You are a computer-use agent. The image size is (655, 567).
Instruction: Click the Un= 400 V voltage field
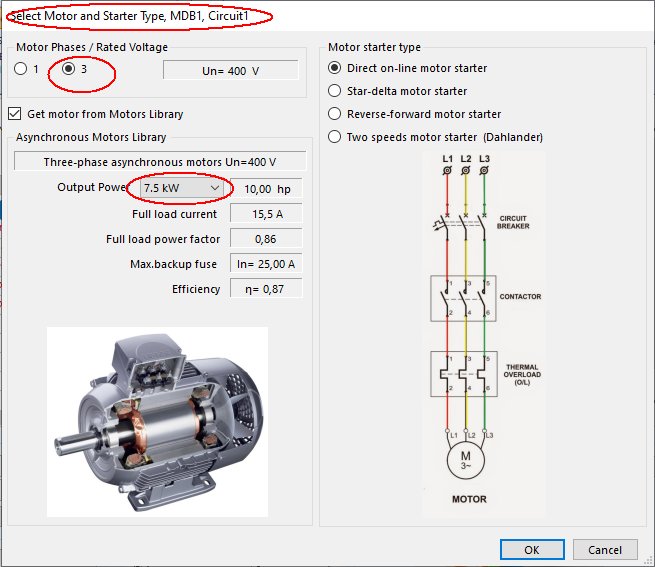coord(231,70)
